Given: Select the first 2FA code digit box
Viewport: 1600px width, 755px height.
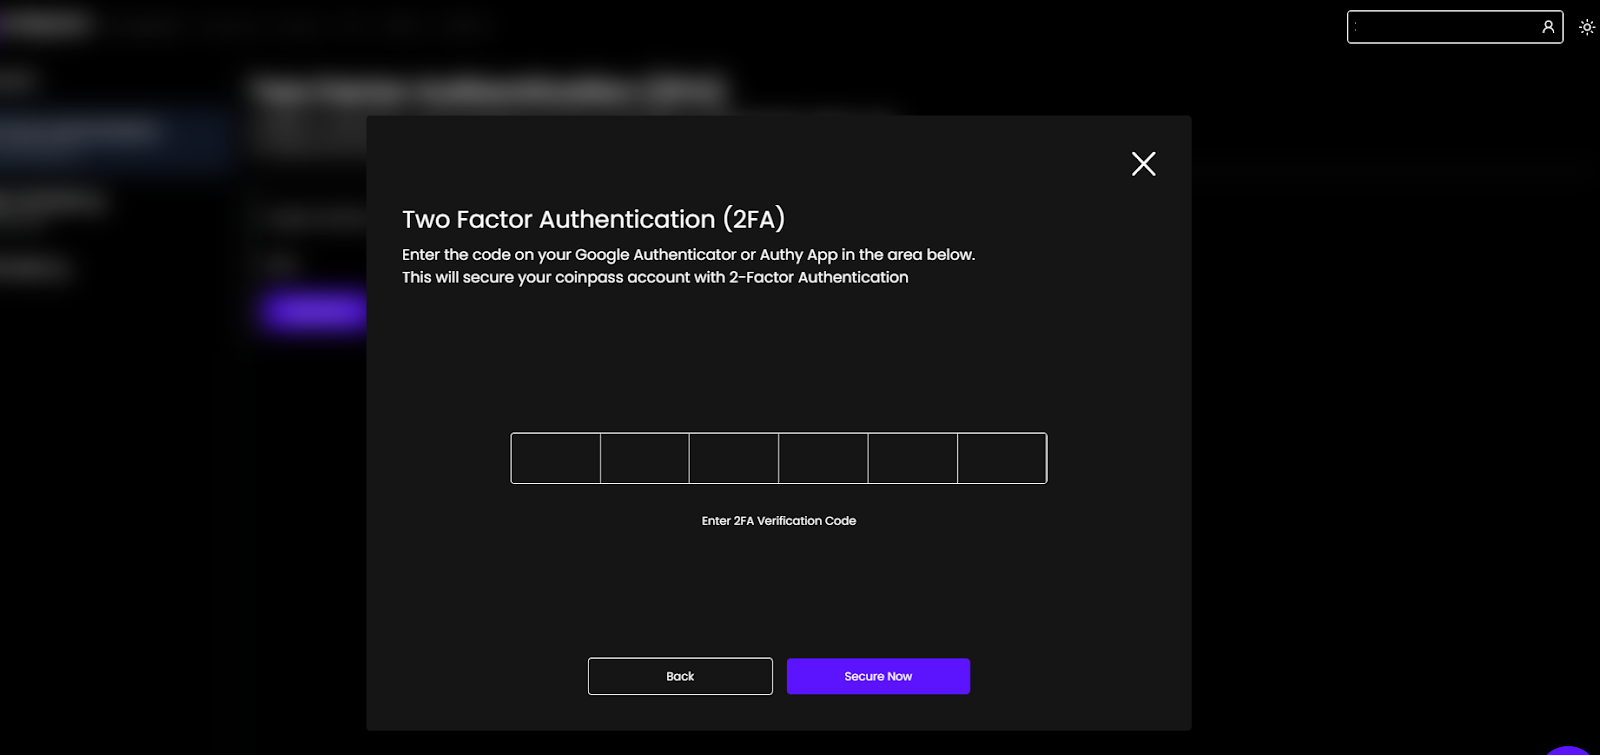Looking at the screenshot, I should (556, 458).
